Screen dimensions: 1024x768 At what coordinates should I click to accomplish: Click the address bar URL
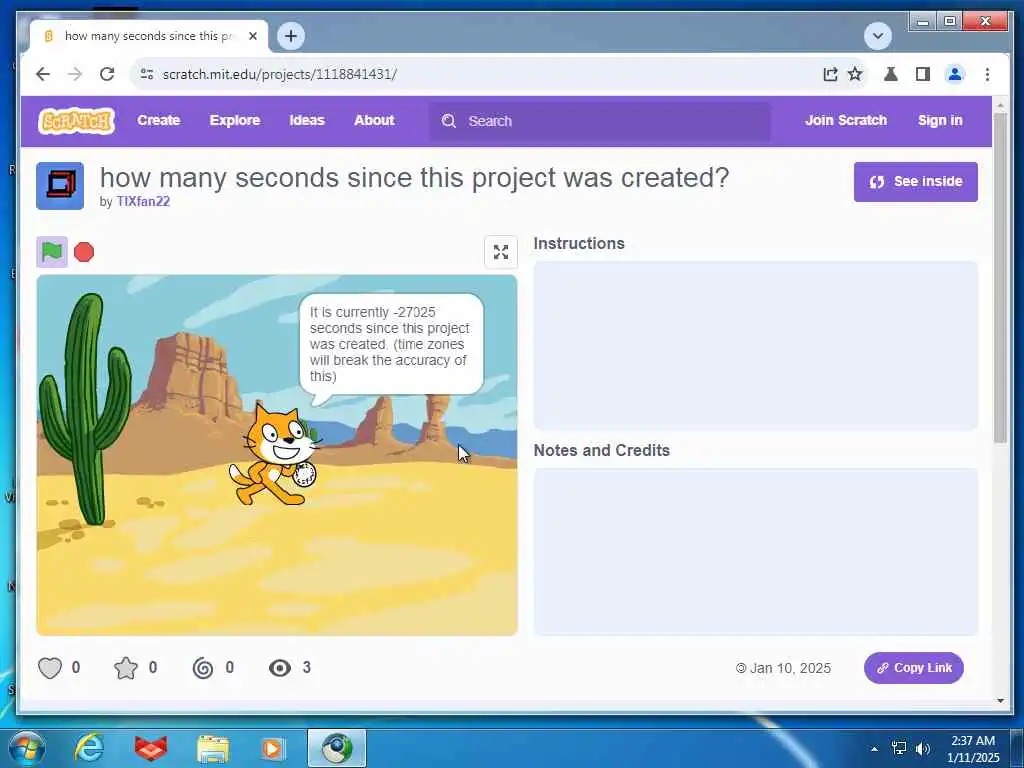click(280, 74)
